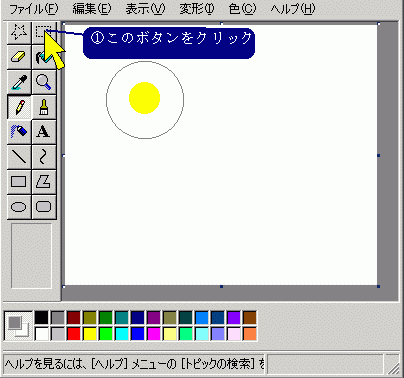Select the Ellipse tool
404x378 pixels.
[x=19, y=207]
